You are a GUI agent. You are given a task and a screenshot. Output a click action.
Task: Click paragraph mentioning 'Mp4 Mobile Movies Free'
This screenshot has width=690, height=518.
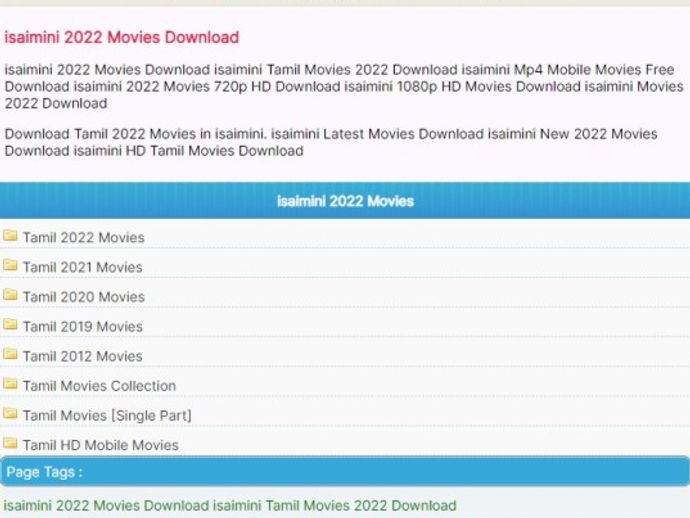point(344,86)
